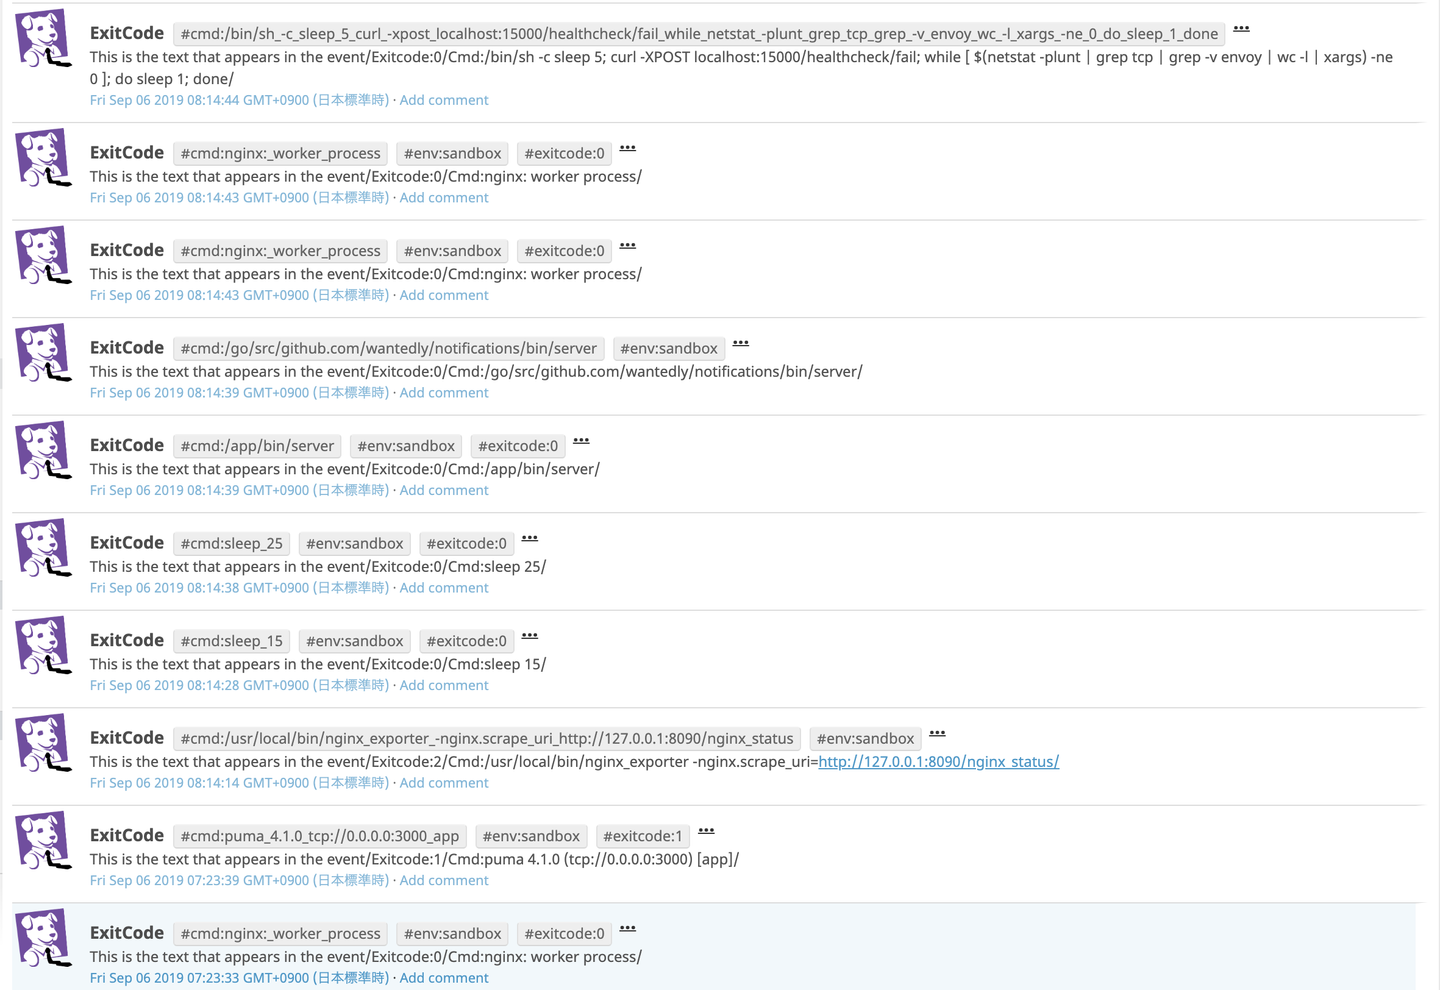The height and width of the screenshot is (990, 1440).
Task: Select the #cmd:/app/bin/server tag
Action: pyautogui.click(x=257, y=446)
